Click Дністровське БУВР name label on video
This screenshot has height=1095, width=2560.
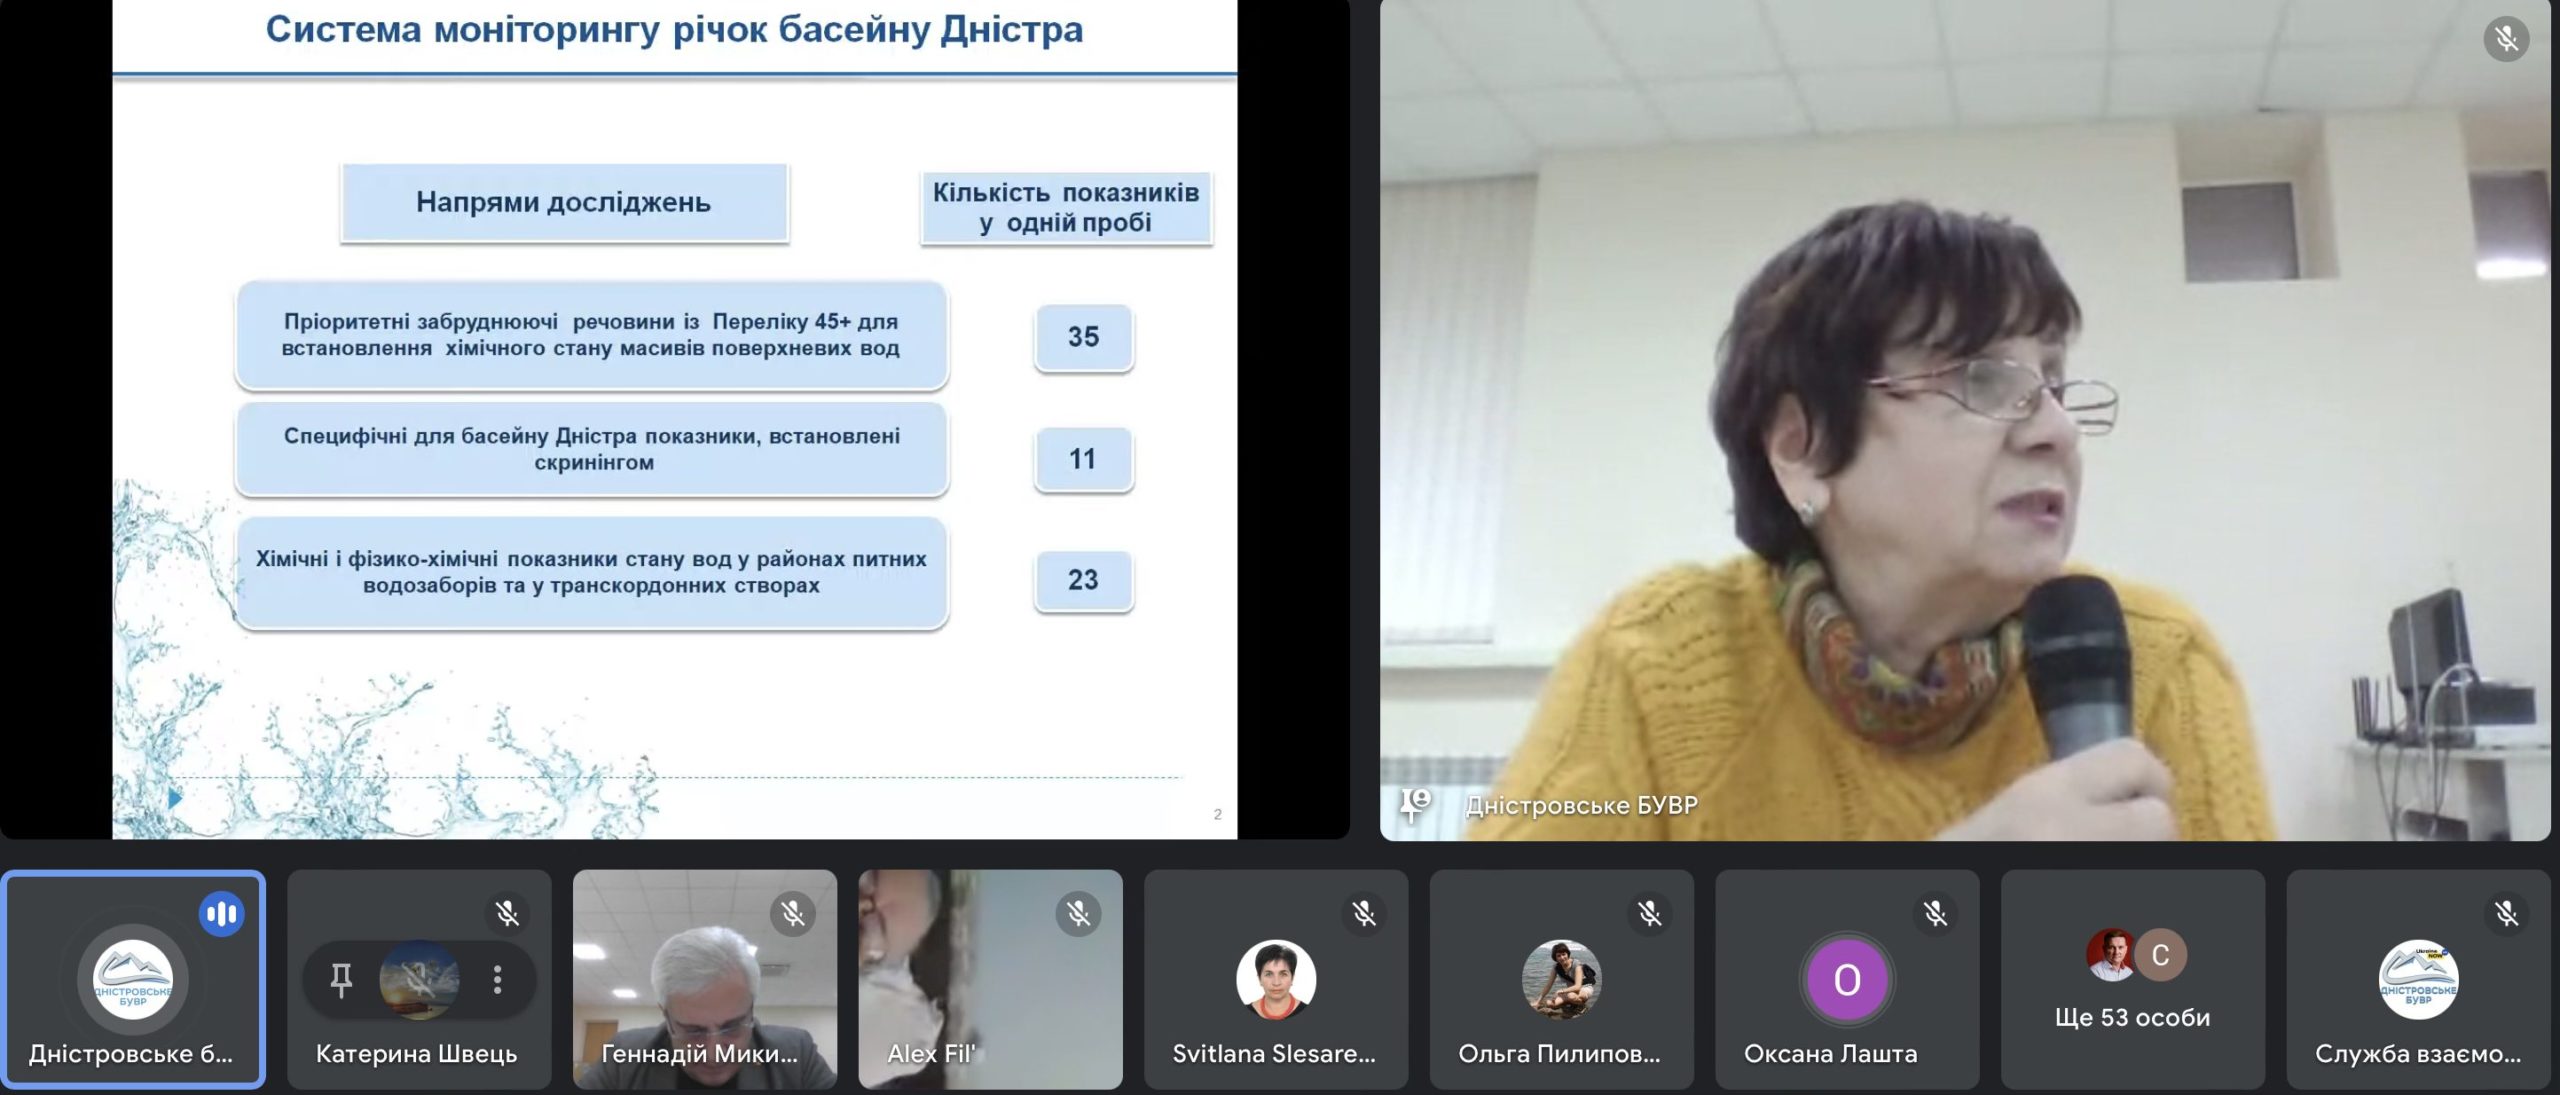(x=1581, y=805)
